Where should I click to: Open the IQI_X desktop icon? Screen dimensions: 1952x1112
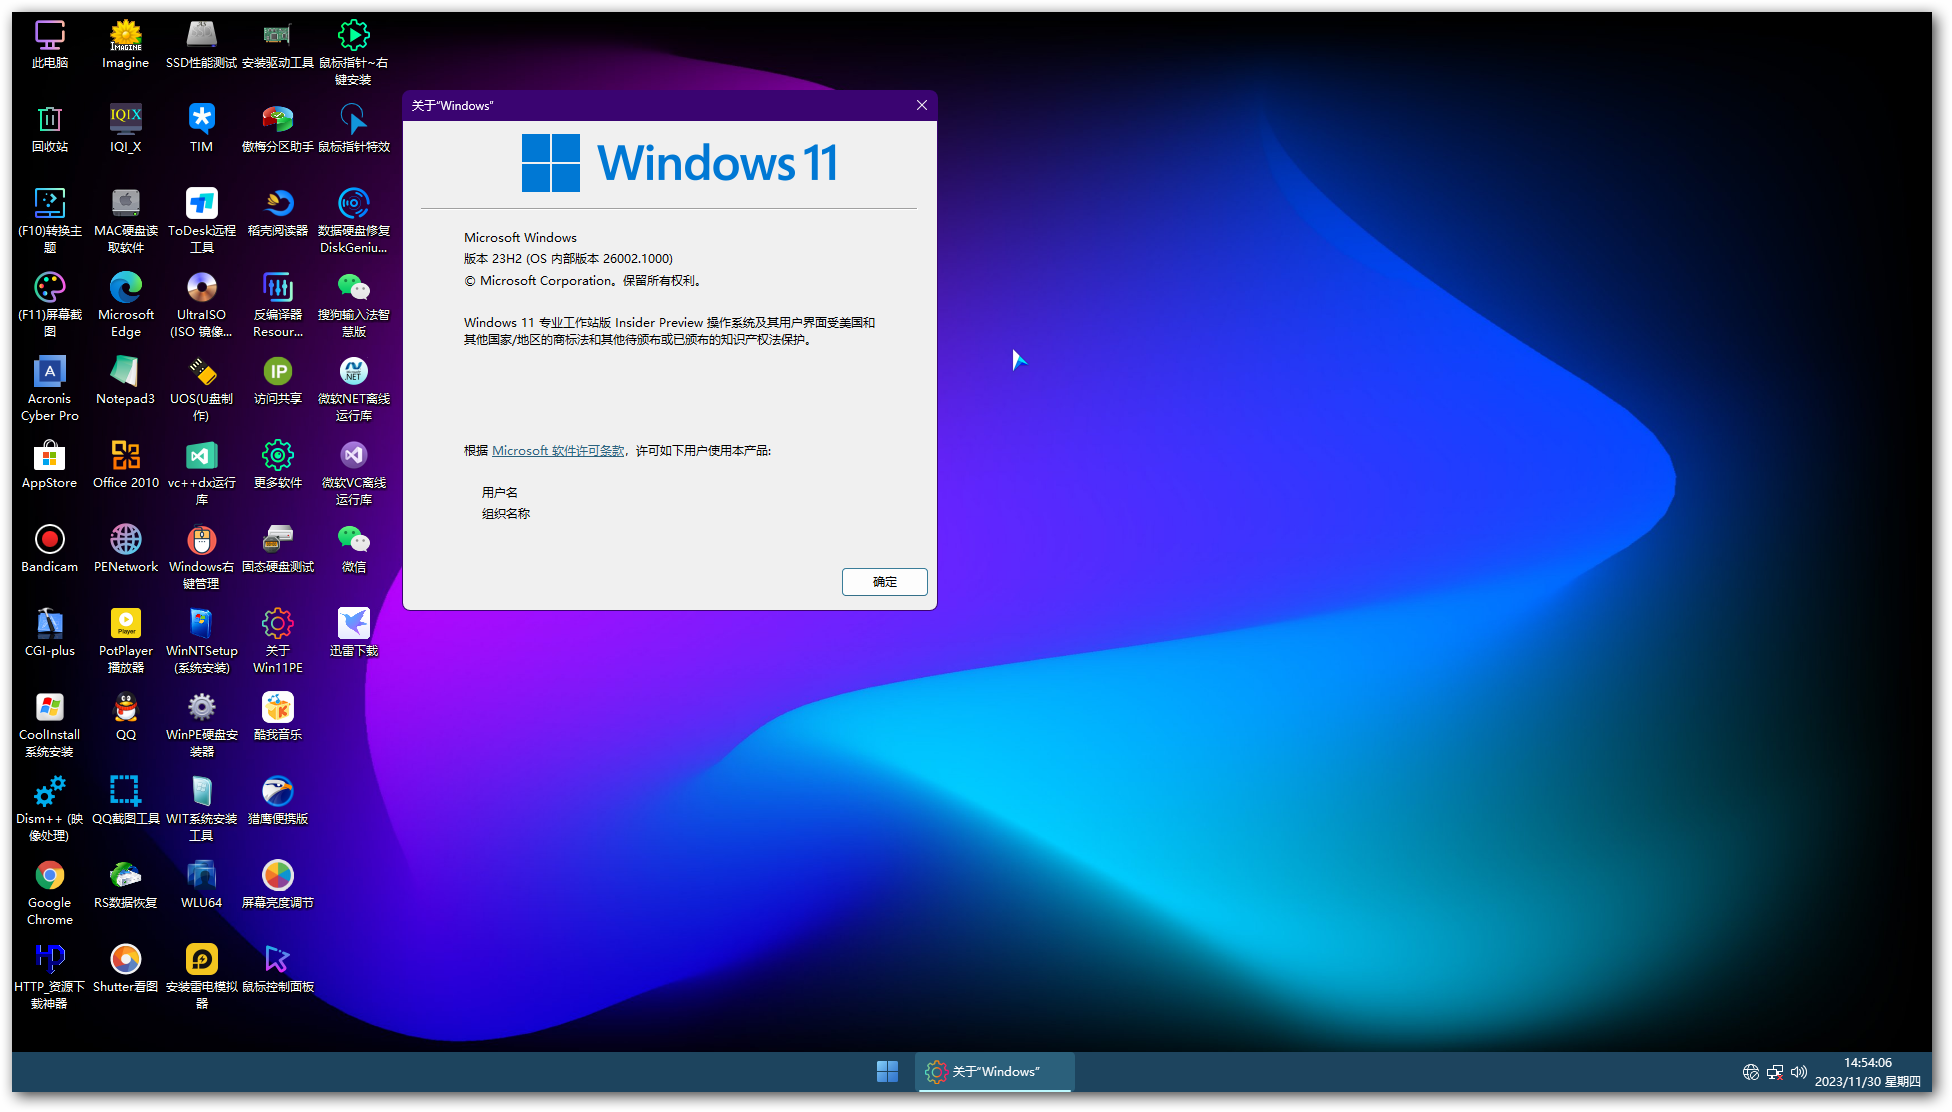coord(126,128)
